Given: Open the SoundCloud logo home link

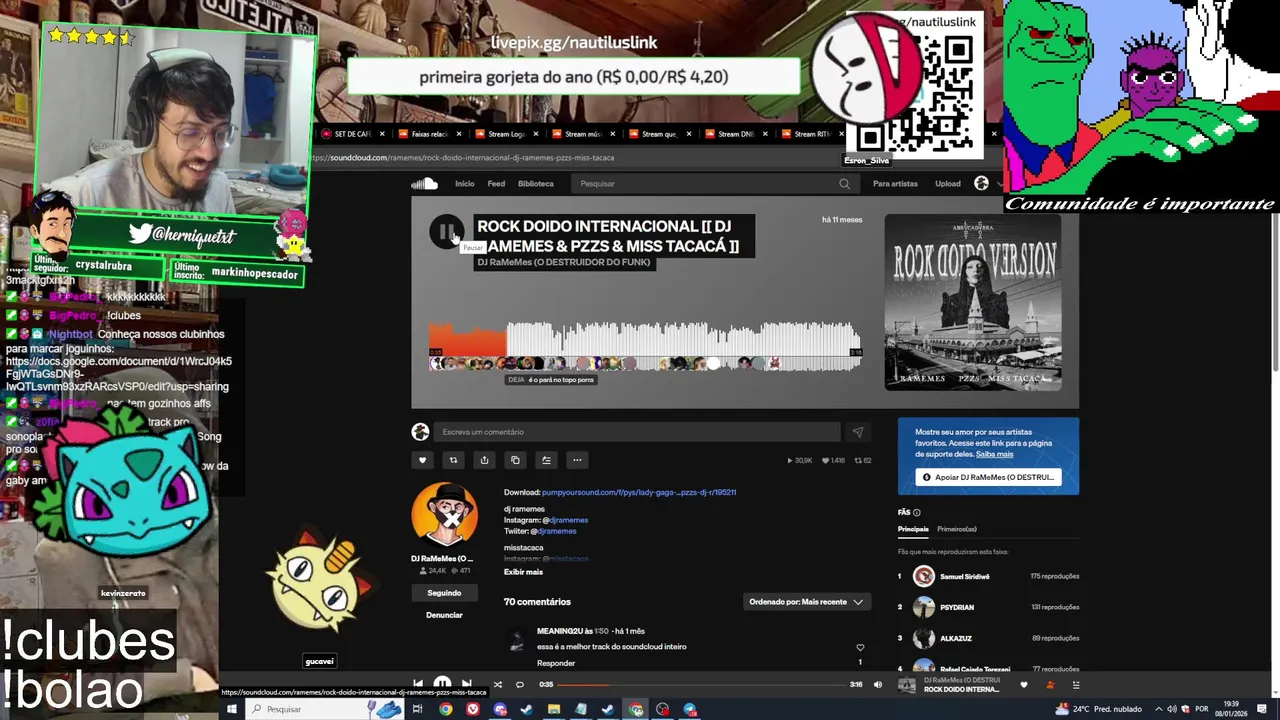Looking at the screenshot, I should (424, 183).
